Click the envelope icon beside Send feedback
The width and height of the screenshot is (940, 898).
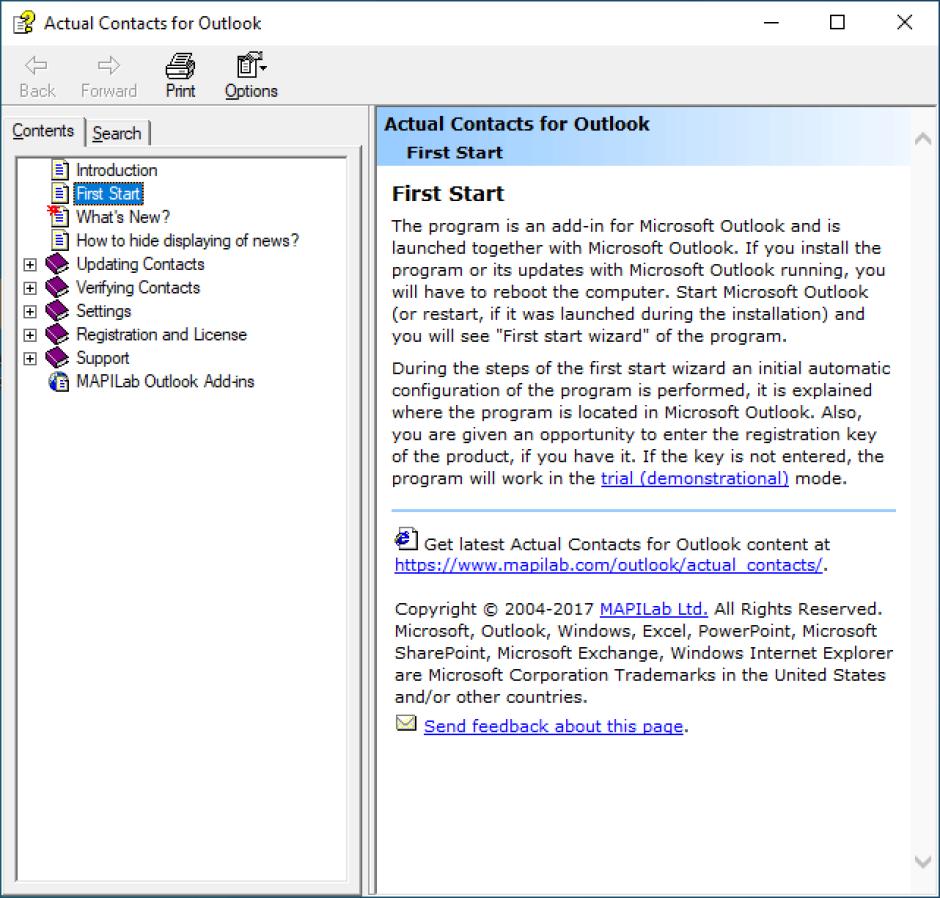click(406, 723)
